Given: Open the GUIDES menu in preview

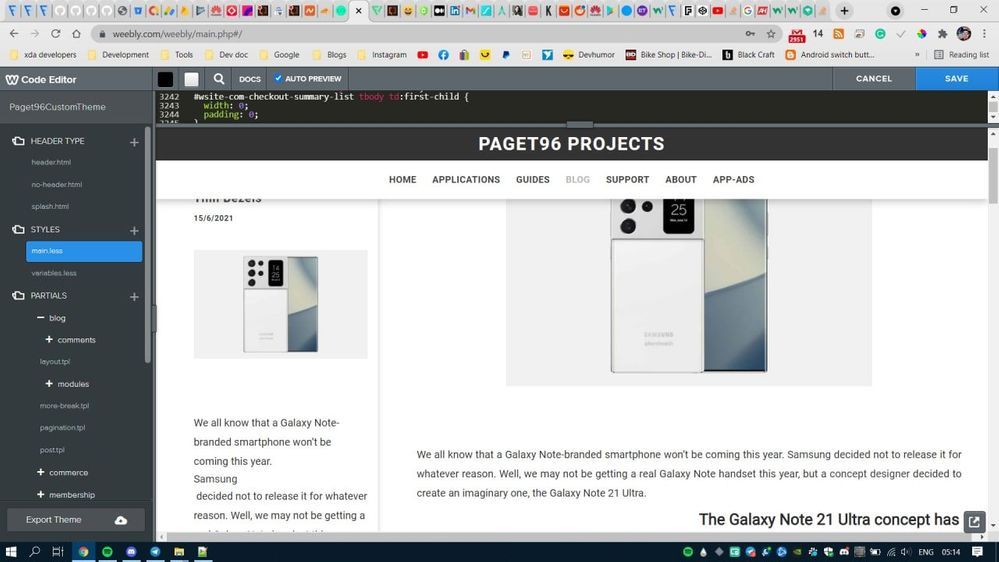Looking at the screenshot, I should click(532, 180).
